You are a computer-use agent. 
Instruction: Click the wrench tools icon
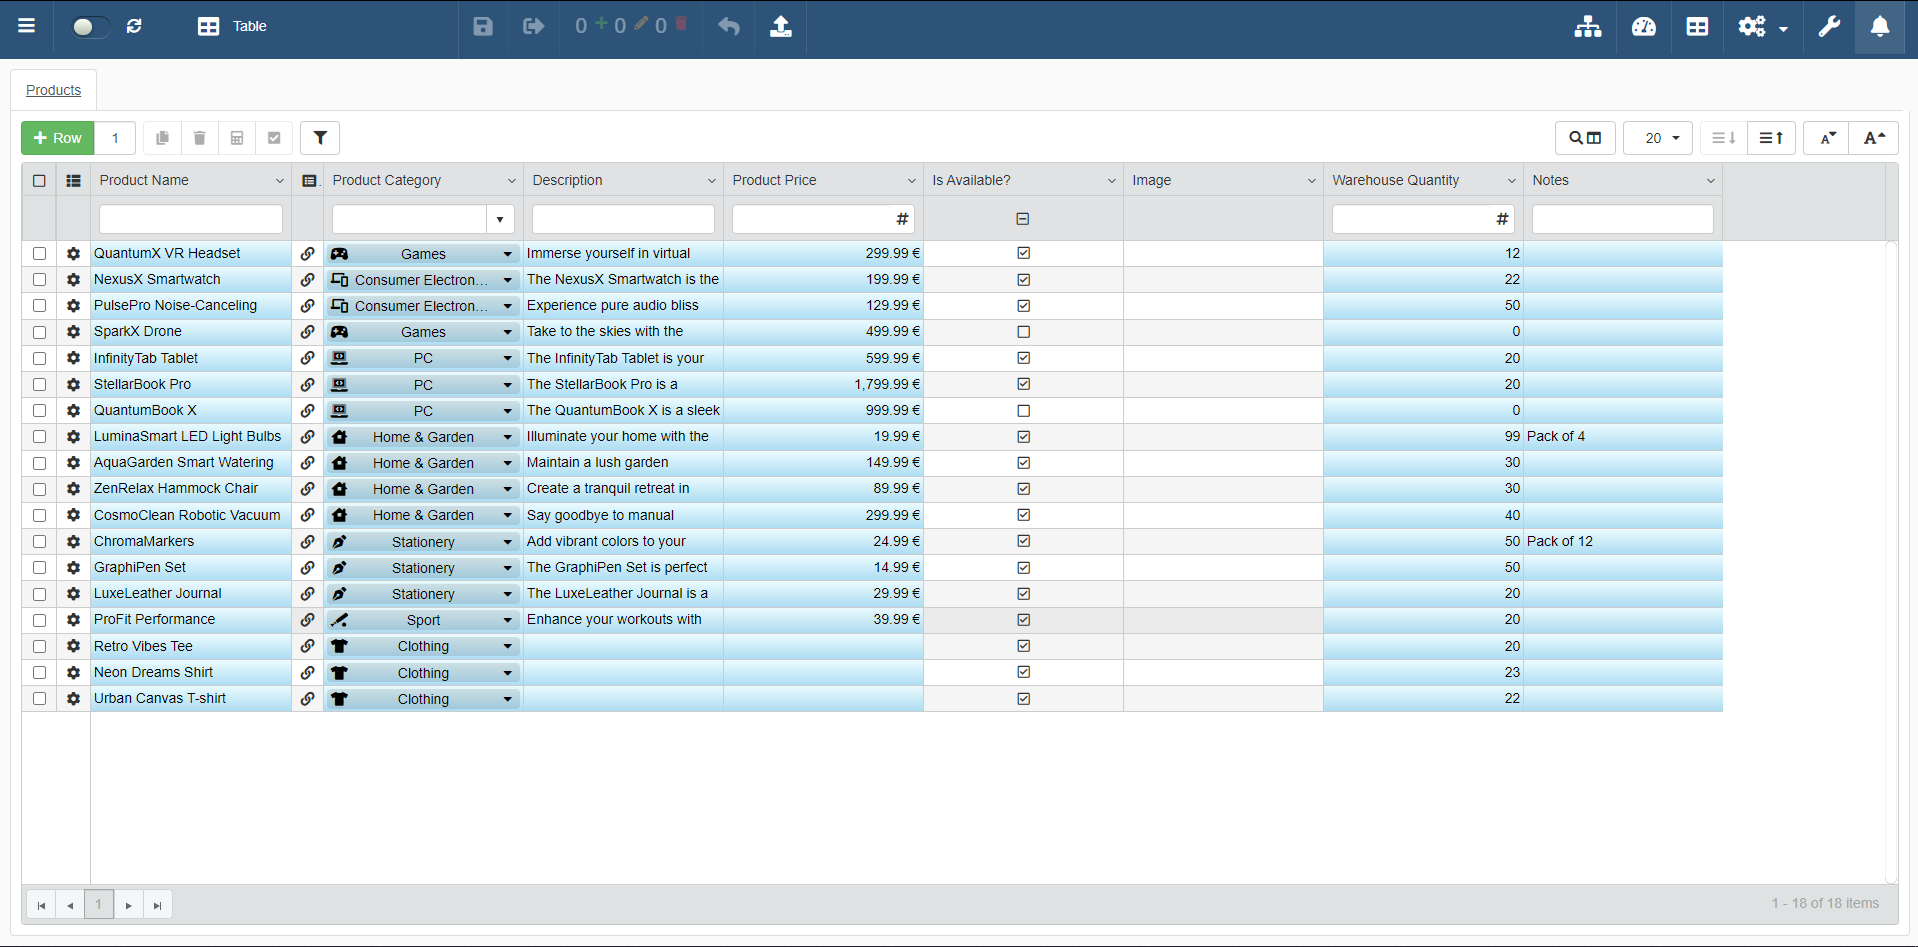coord(1829,27)
